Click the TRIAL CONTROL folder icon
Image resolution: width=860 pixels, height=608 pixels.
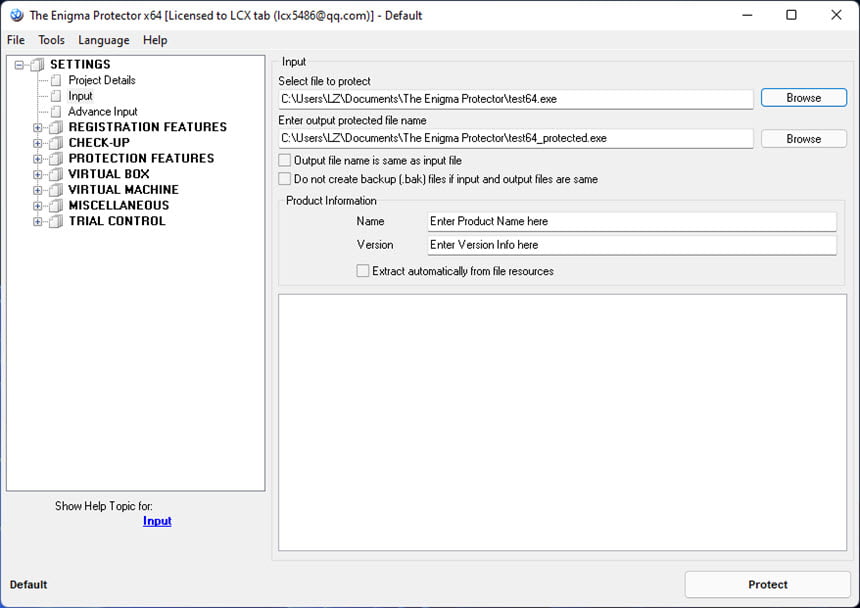tap(55, 221)
